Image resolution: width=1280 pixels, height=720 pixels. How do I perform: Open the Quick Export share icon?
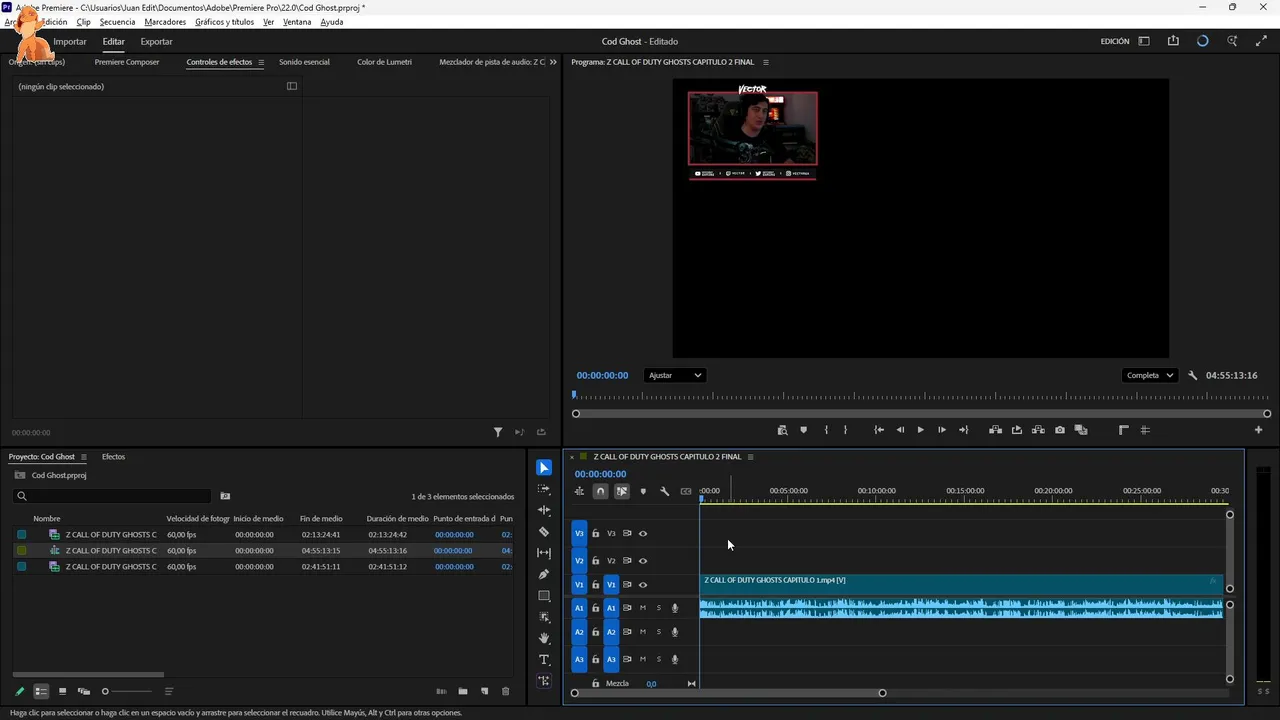(x=1173, y=41)
